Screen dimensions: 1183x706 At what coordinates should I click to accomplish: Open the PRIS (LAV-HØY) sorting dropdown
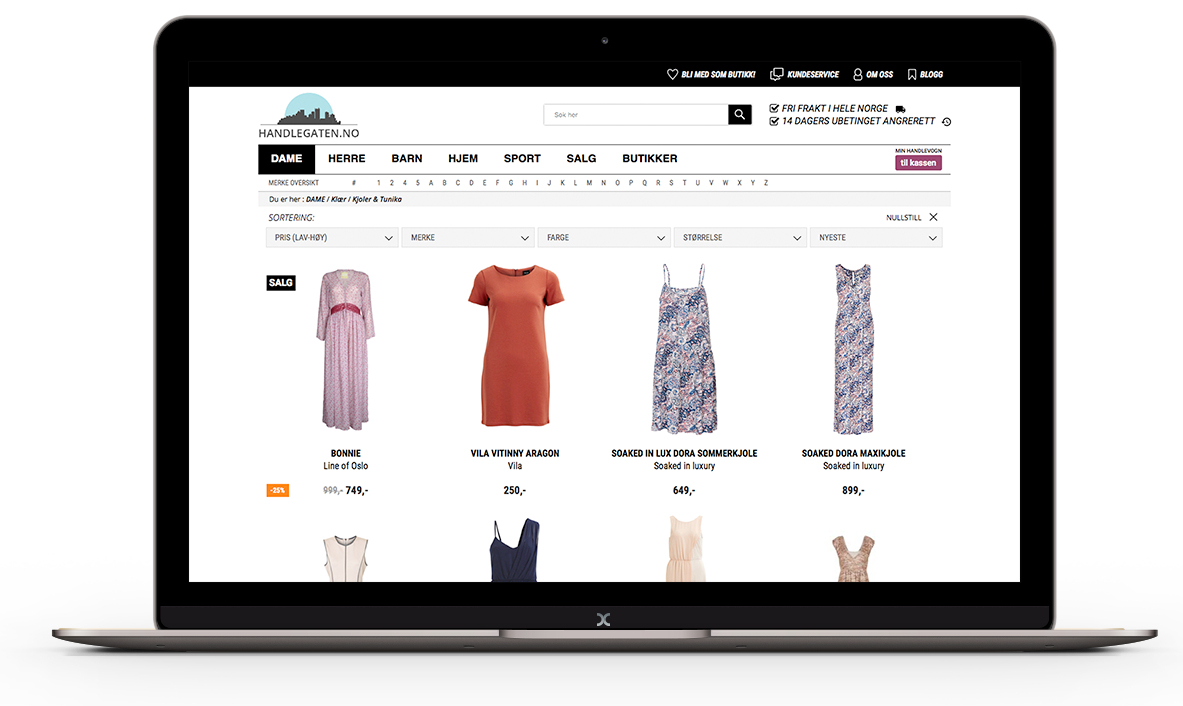tap(332, 238)
